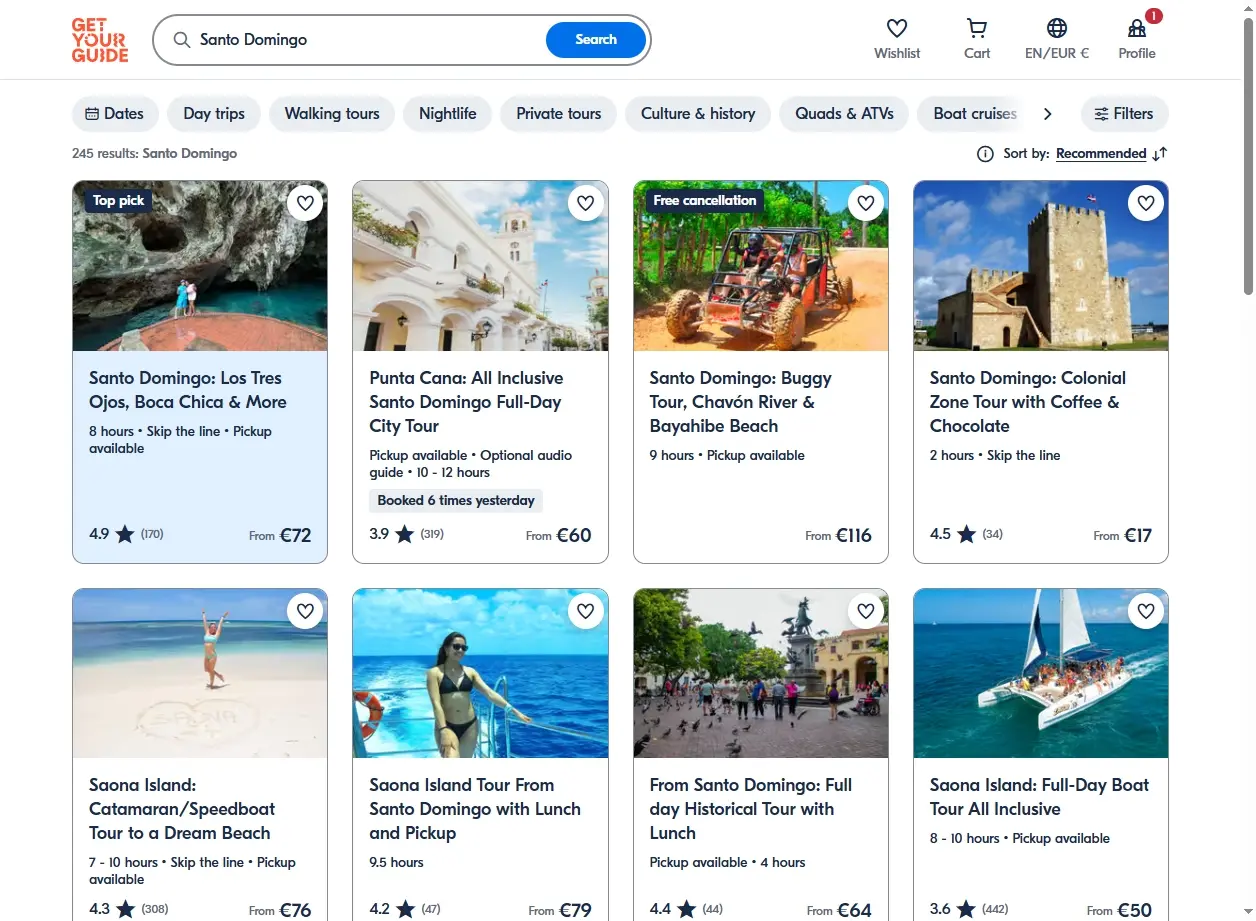This screenshot has height=921, width=1256.
Task: Click the beach photo of Saona Catamaran tour
Action: [x=200, y=673]
